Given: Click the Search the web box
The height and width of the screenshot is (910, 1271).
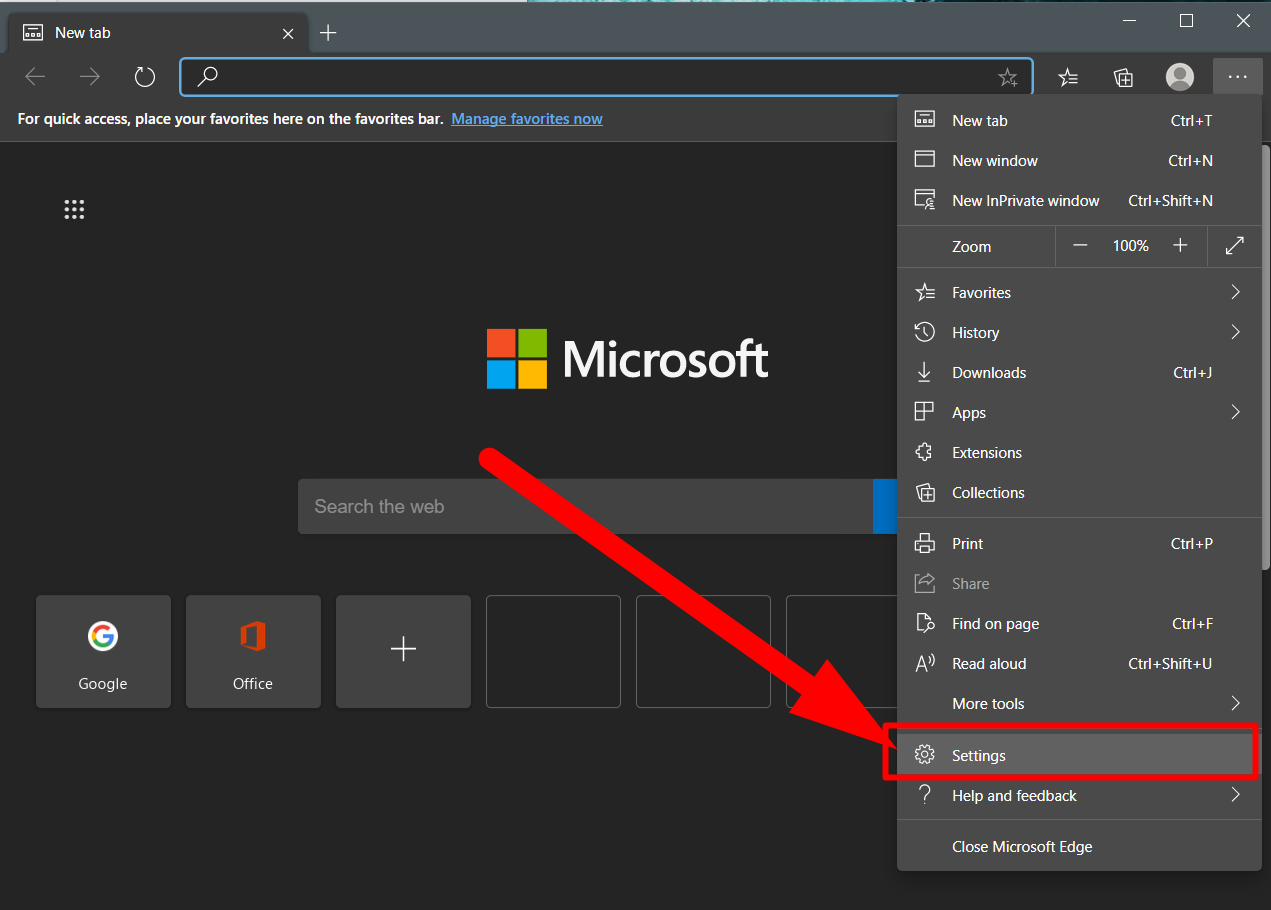Looking at the screenshot, I should click(585, 506).
